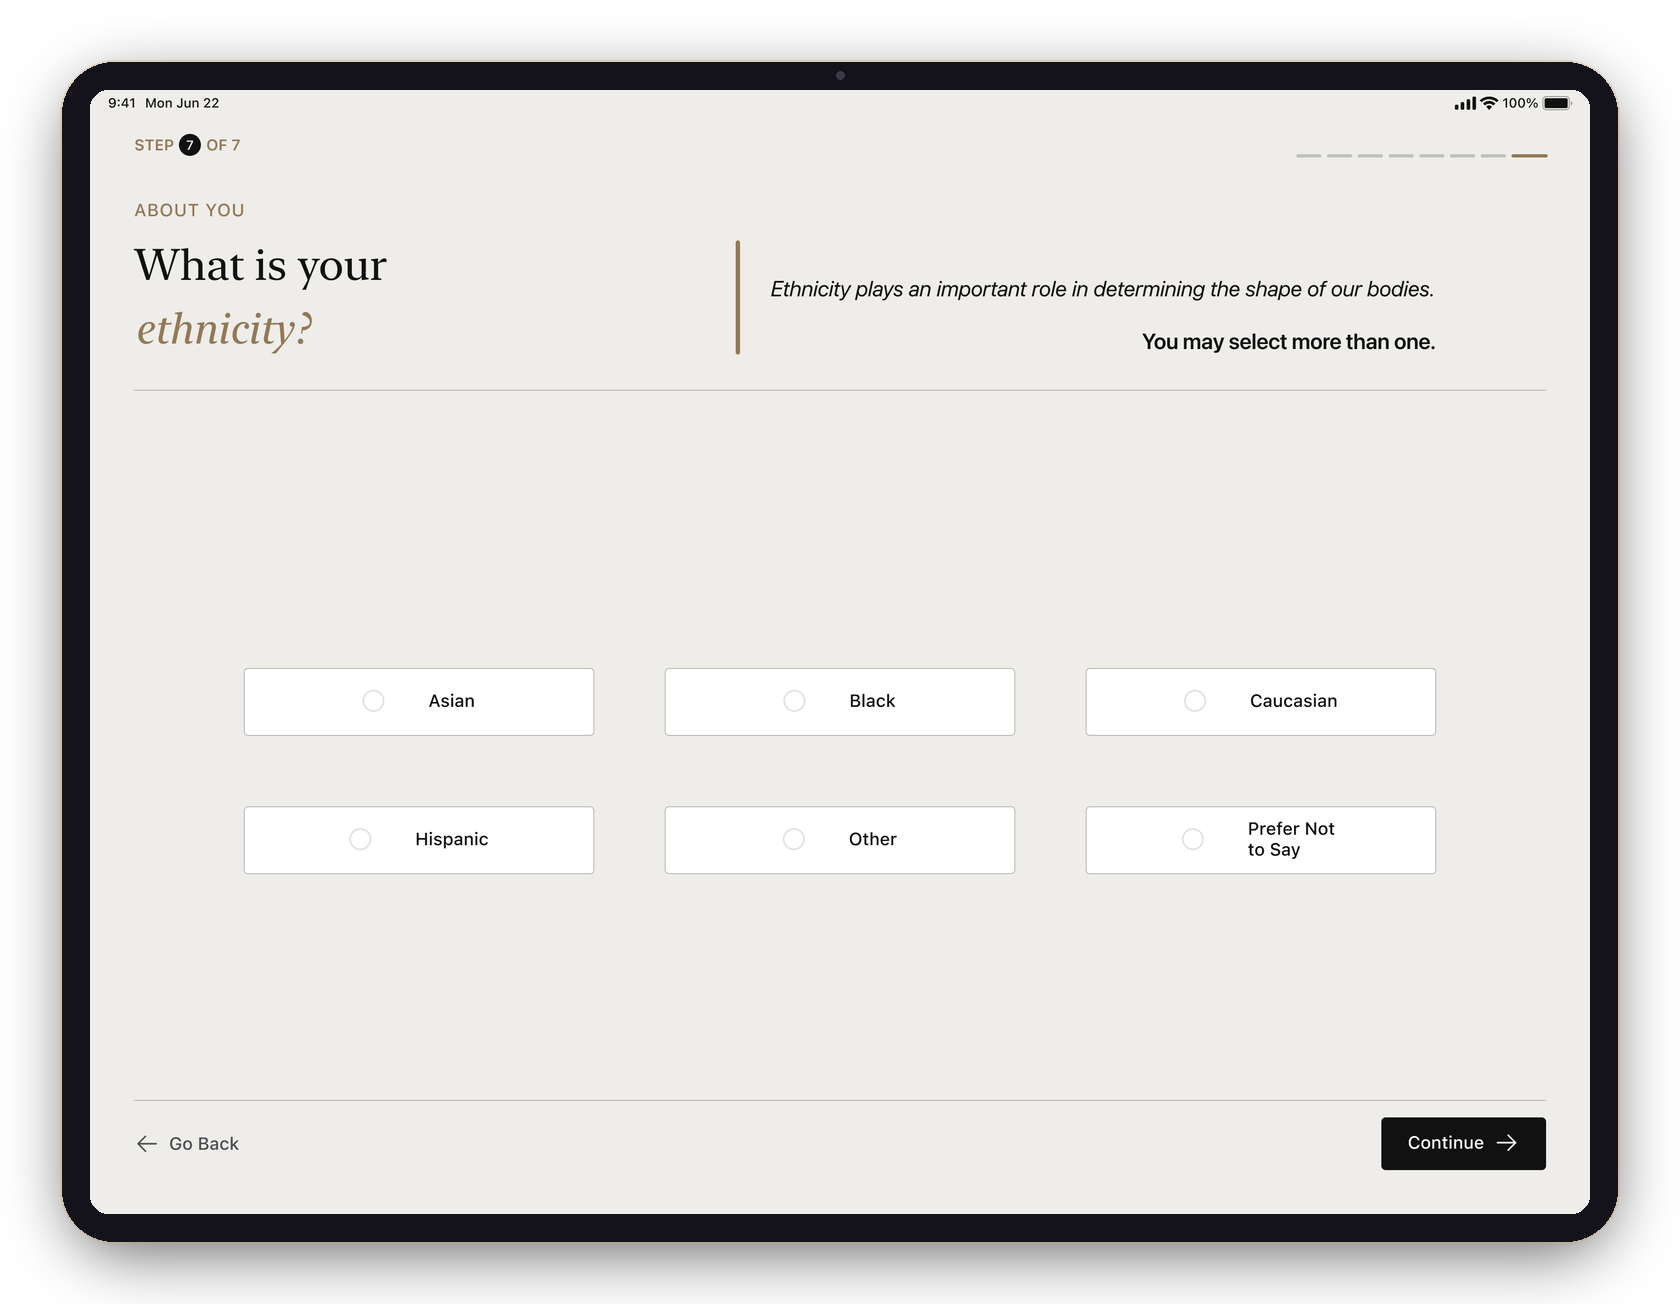Viewport: 1680px width, 1304px height.
Task: Click the 'Hispanic' option label text
Action: click(x=452, y=839)
